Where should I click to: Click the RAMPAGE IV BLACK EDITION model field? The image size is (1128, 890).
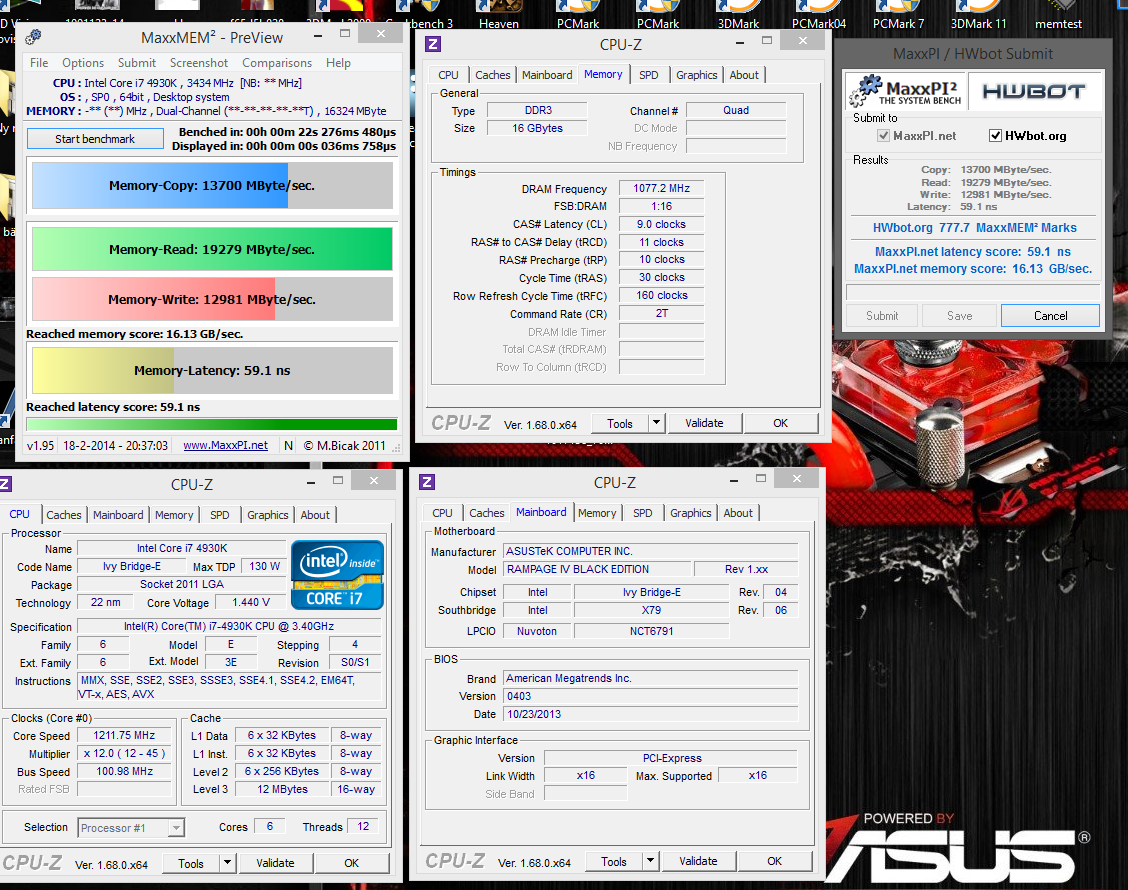click(x=597, y=569)
